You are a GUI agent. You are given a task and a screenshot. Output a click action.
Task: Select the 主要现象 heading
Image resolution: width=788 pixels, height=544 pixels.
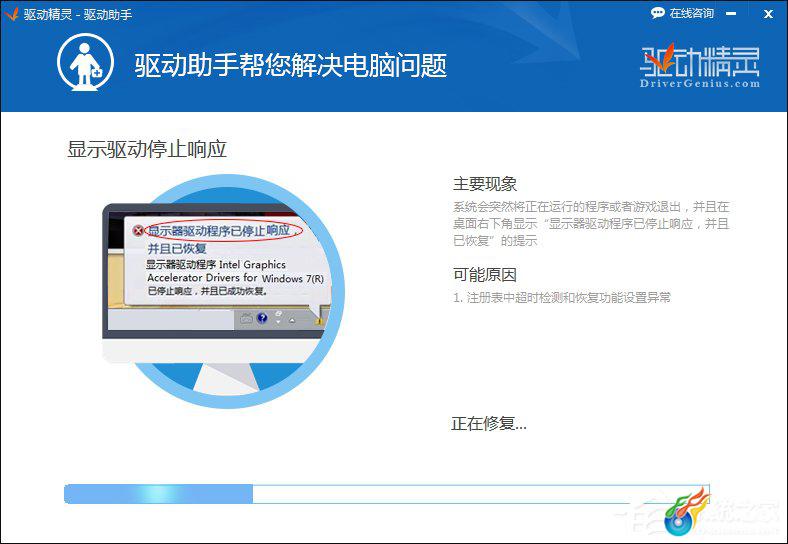[485, 184]
